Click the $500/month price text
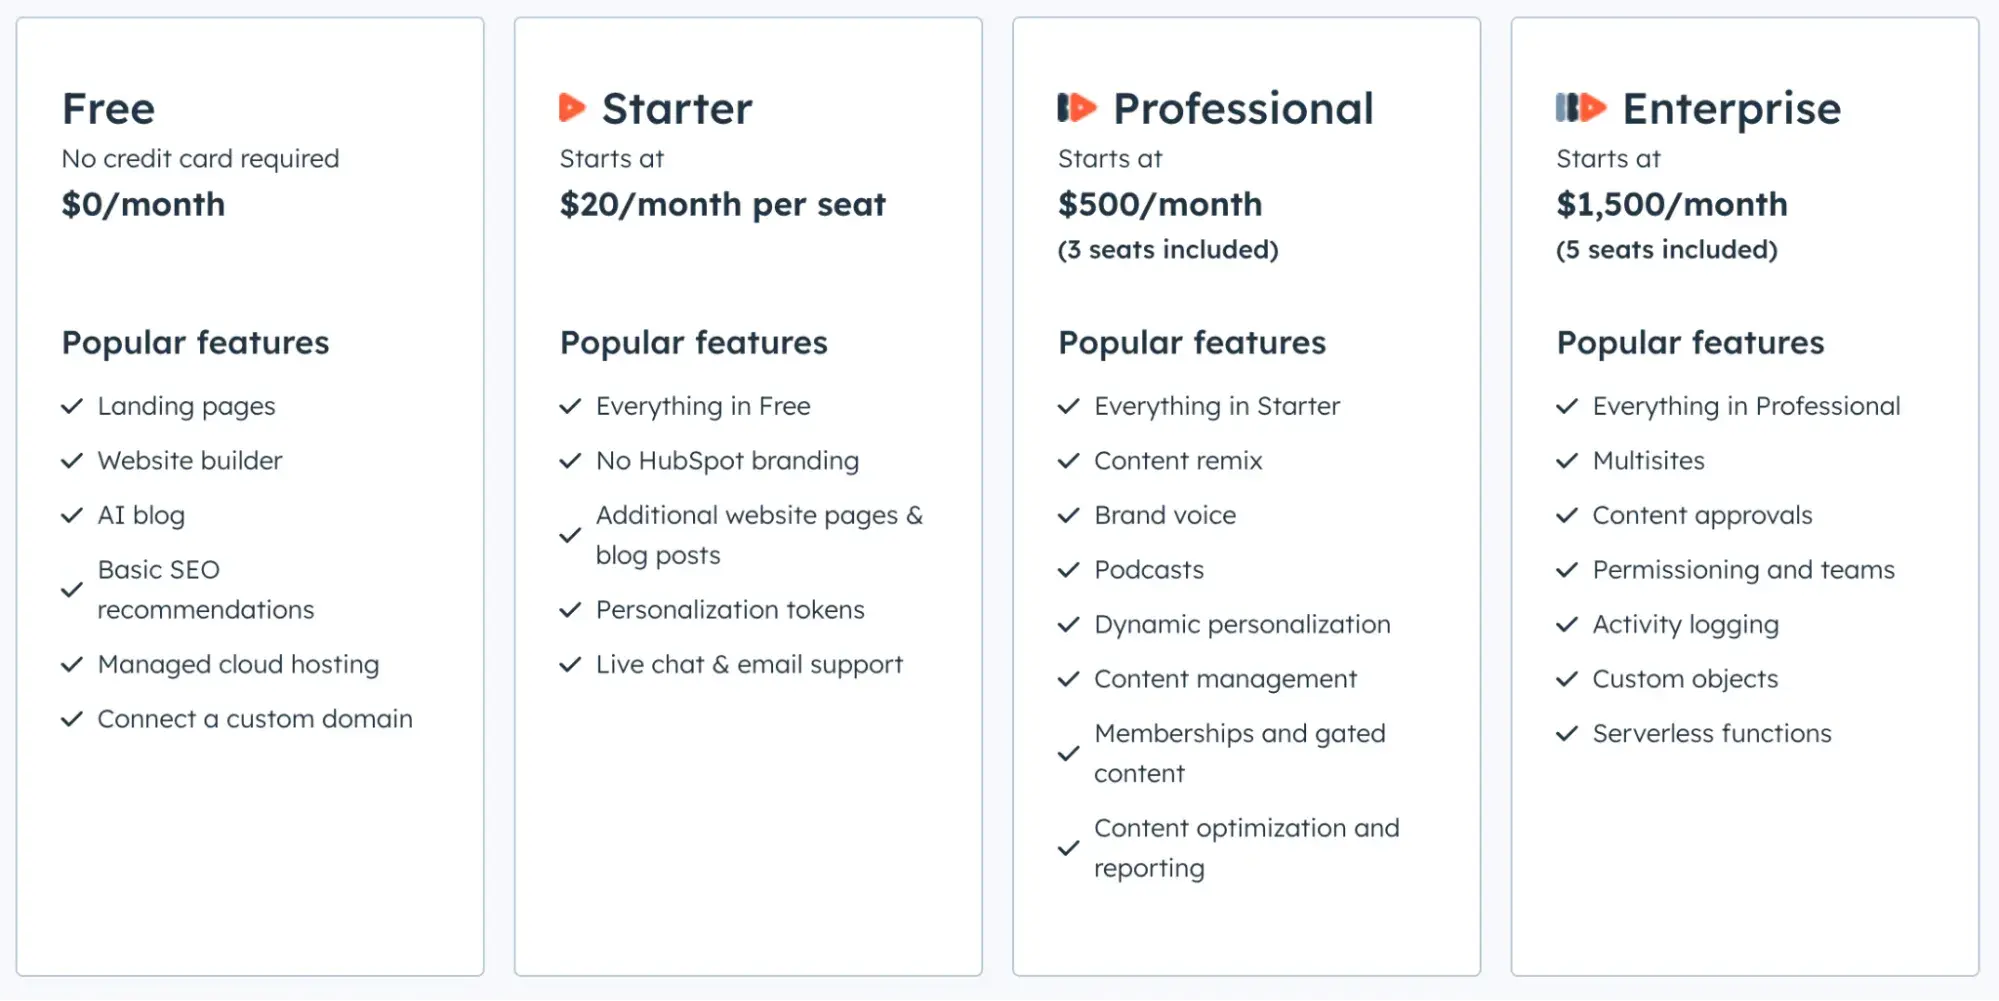 point(1160,205)
